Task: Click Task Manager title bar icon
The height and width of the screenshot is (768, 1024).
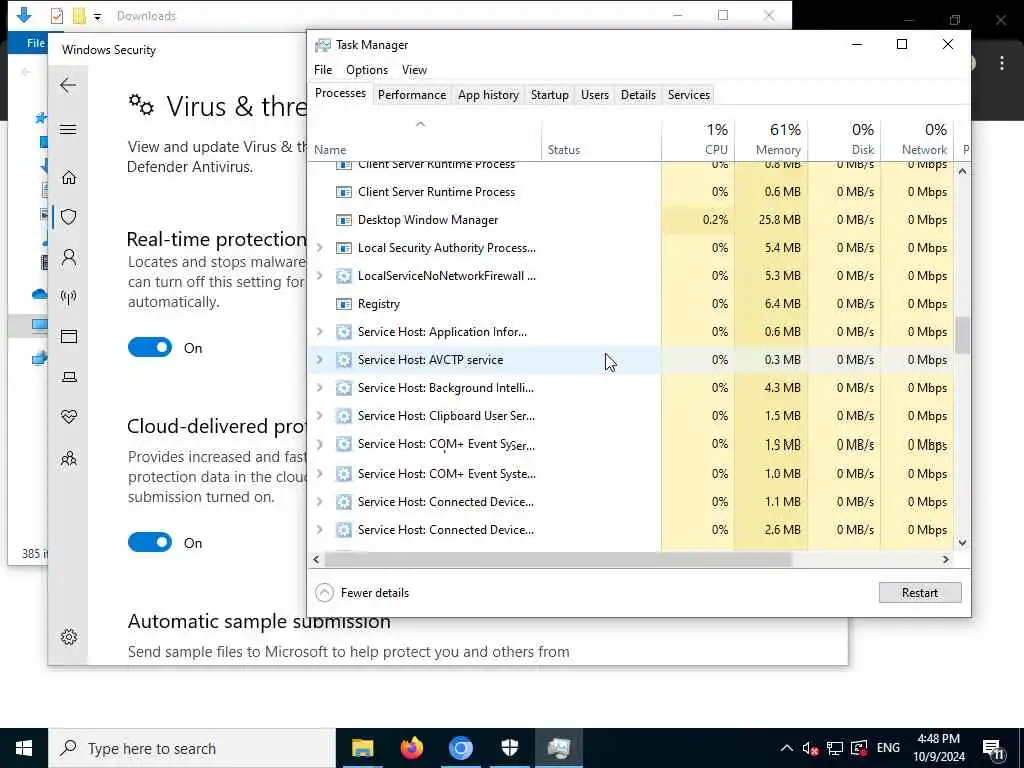Action: 323,44
